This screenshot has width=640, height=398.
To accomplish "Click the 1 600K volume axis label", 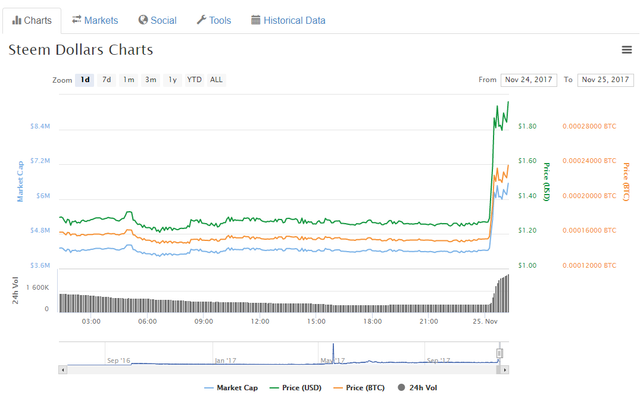I will tap(38, 288).
